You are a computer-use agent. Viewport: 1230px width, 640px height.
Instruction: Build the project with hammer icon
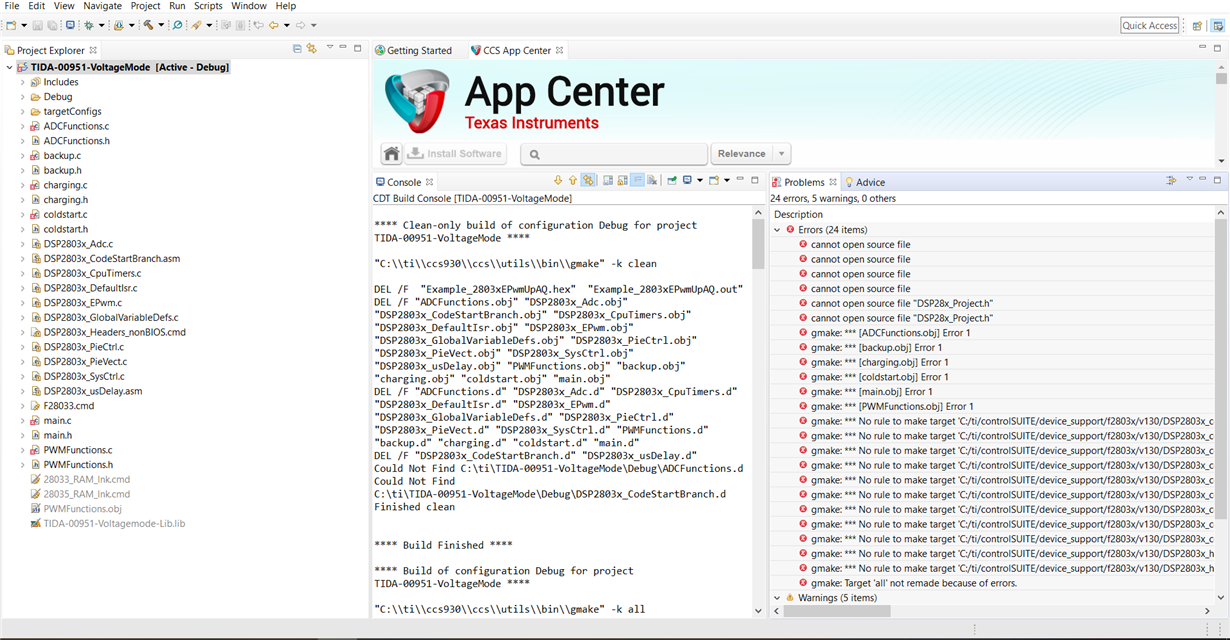(147, 25)
